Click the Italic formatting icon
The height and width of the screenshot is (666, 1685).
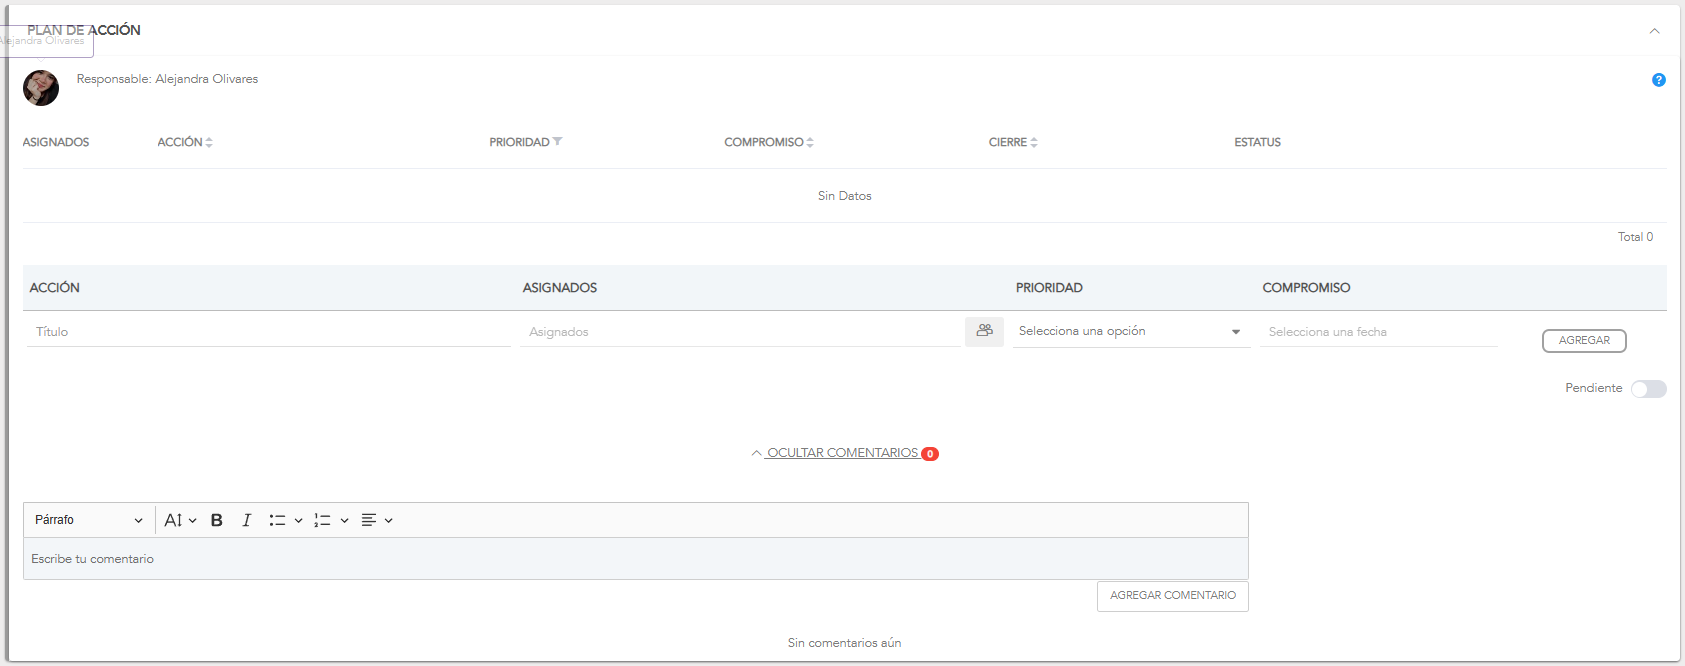[246, 520]
